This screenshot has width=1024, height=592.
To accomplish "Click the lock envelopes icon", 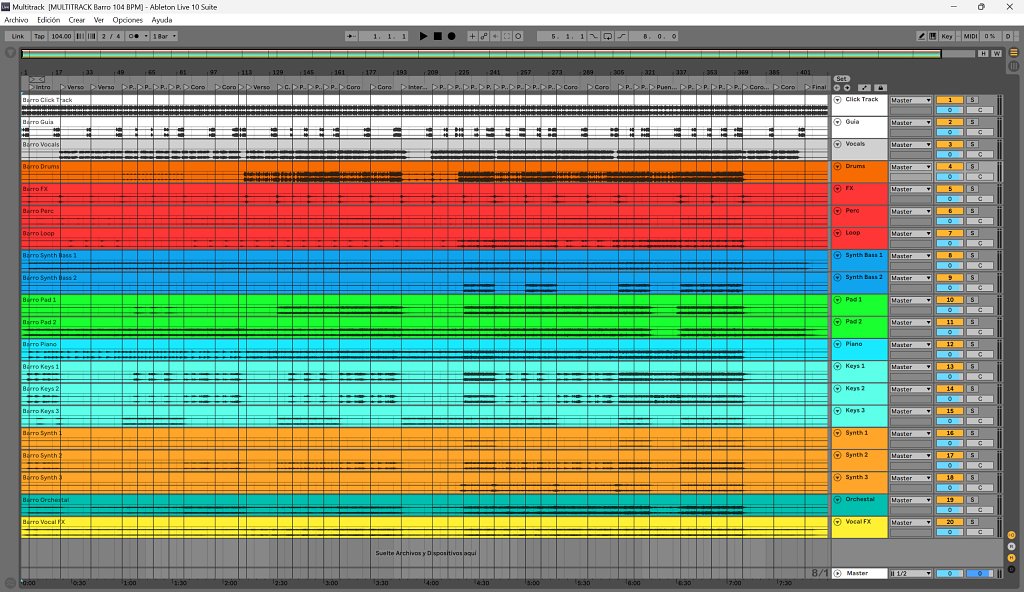I will tap(880, 88).
